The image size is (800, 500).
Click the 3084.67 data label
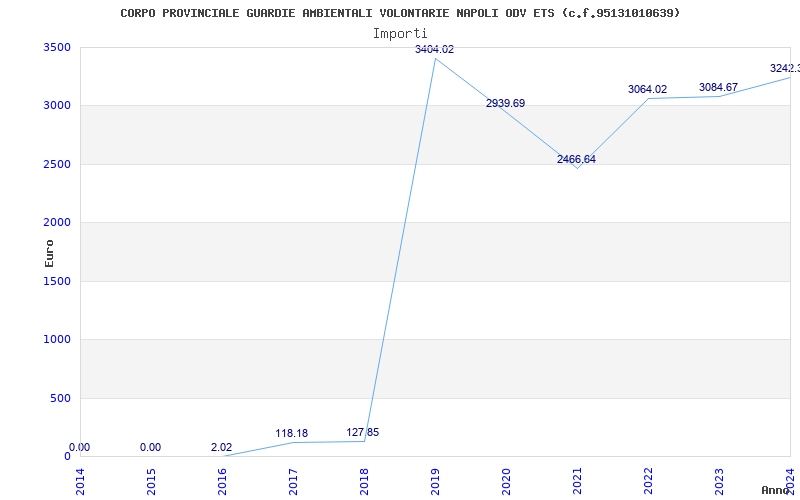click(718, 87)
